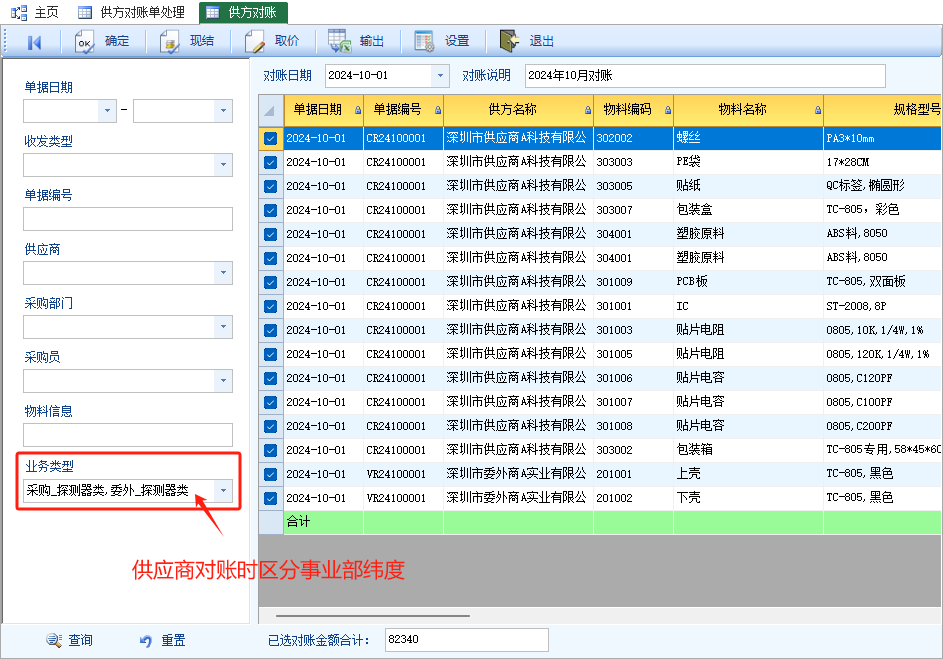Uncheck the row for 螺丝
Image resolution: width=943 pixels, height=659 pixels.
coord(271,138)
